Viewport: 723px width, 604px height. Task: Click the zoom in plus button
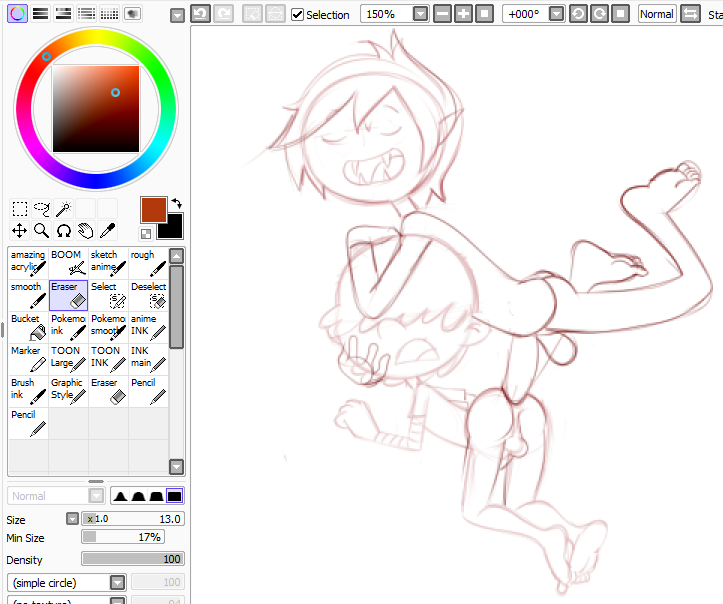463,14
